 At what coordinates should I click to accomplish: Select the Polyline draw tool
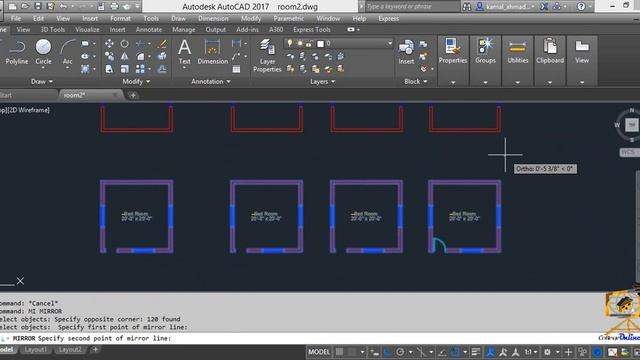pyautogui.click(x=17, y=52)
